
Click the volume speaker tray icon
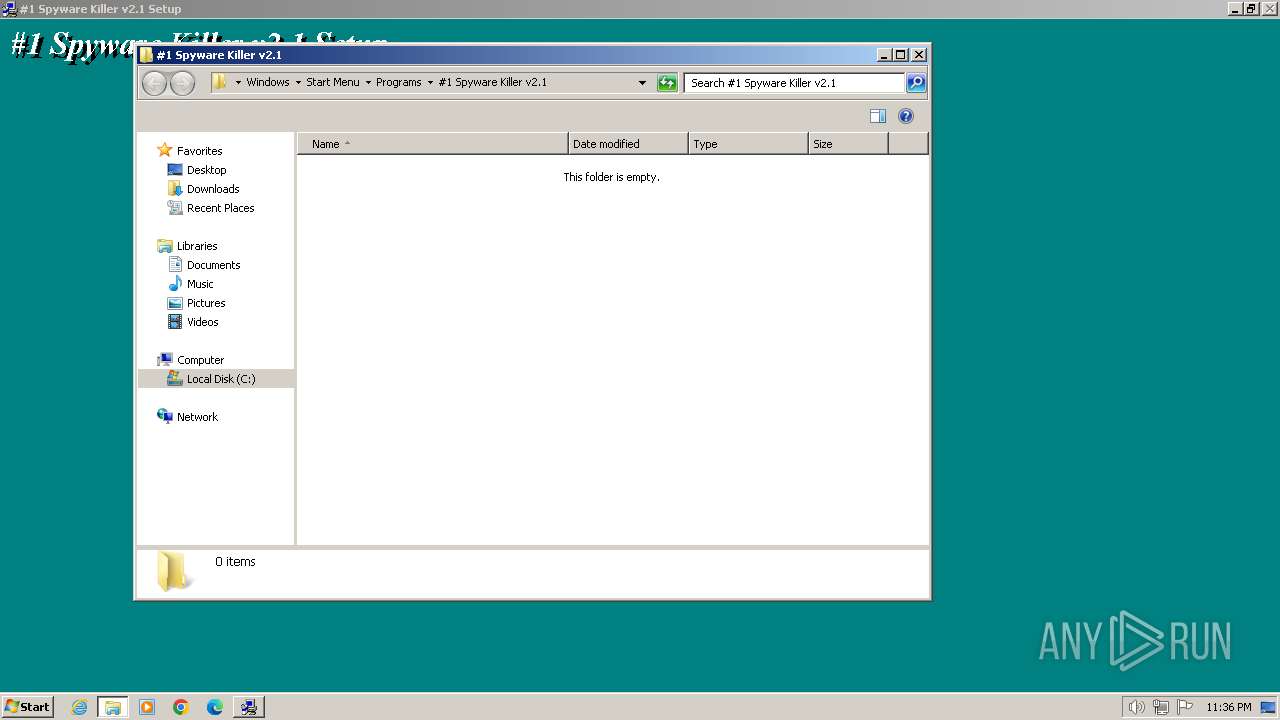tap(1137, 707)
